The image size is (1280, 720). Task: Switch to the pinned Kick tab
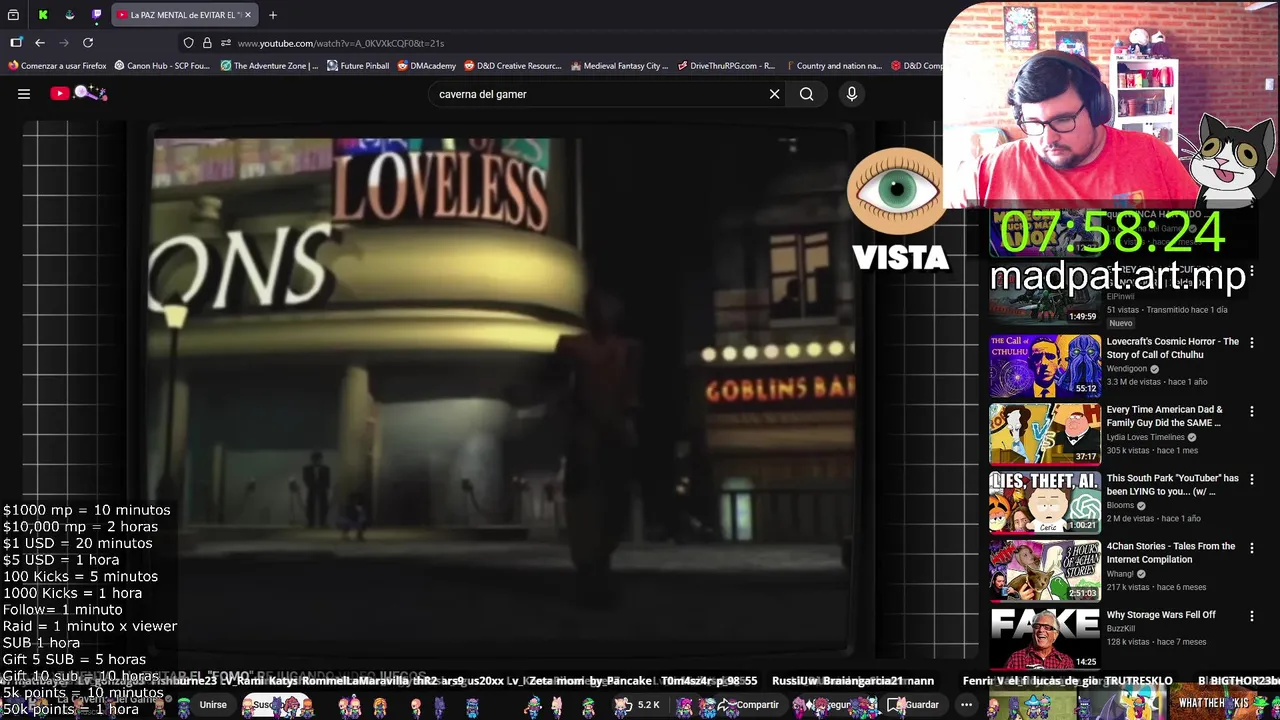pyautogui.click(x=43, y=15)
